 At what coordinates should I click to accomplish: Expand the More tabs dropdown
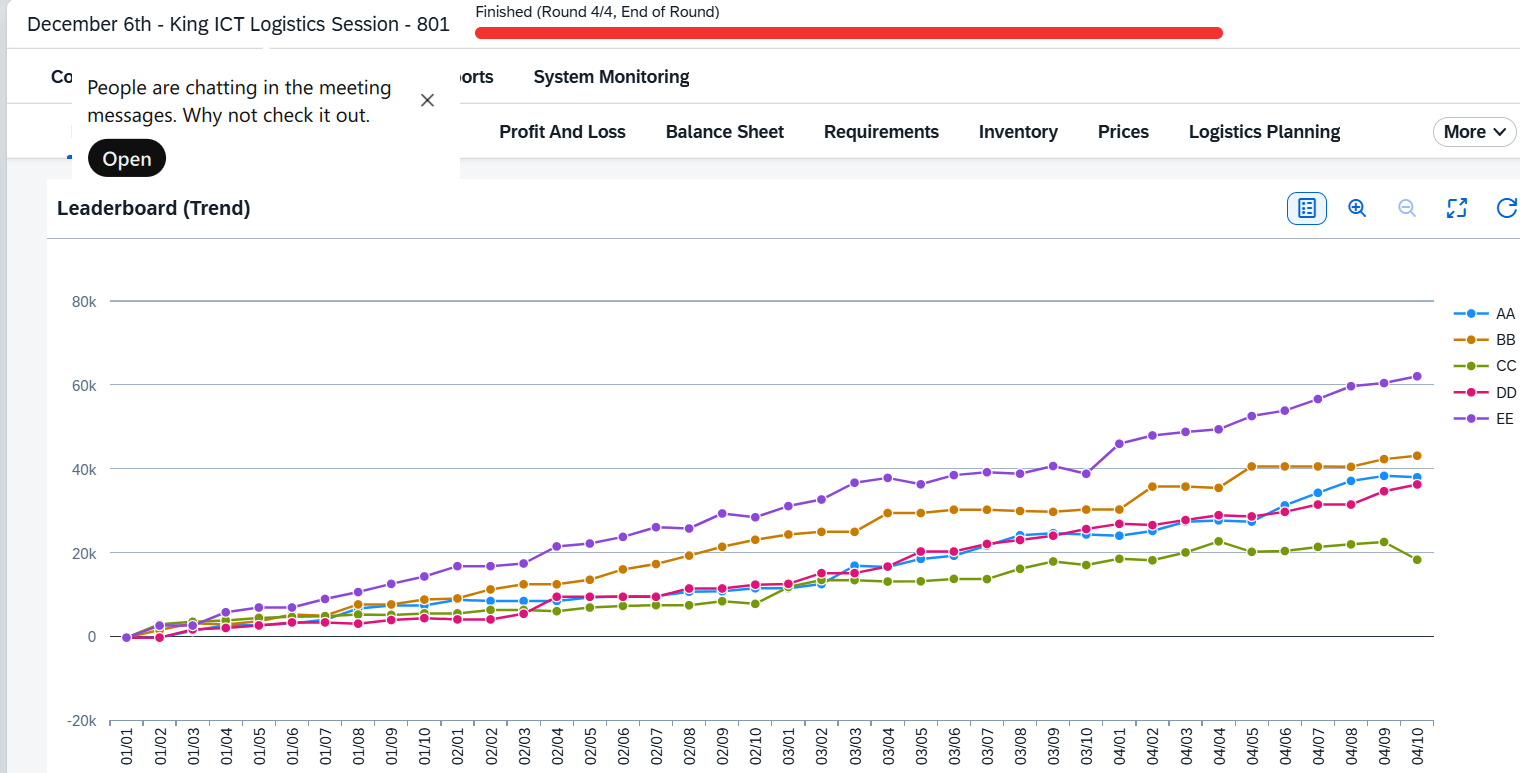tap(1474, 132)
